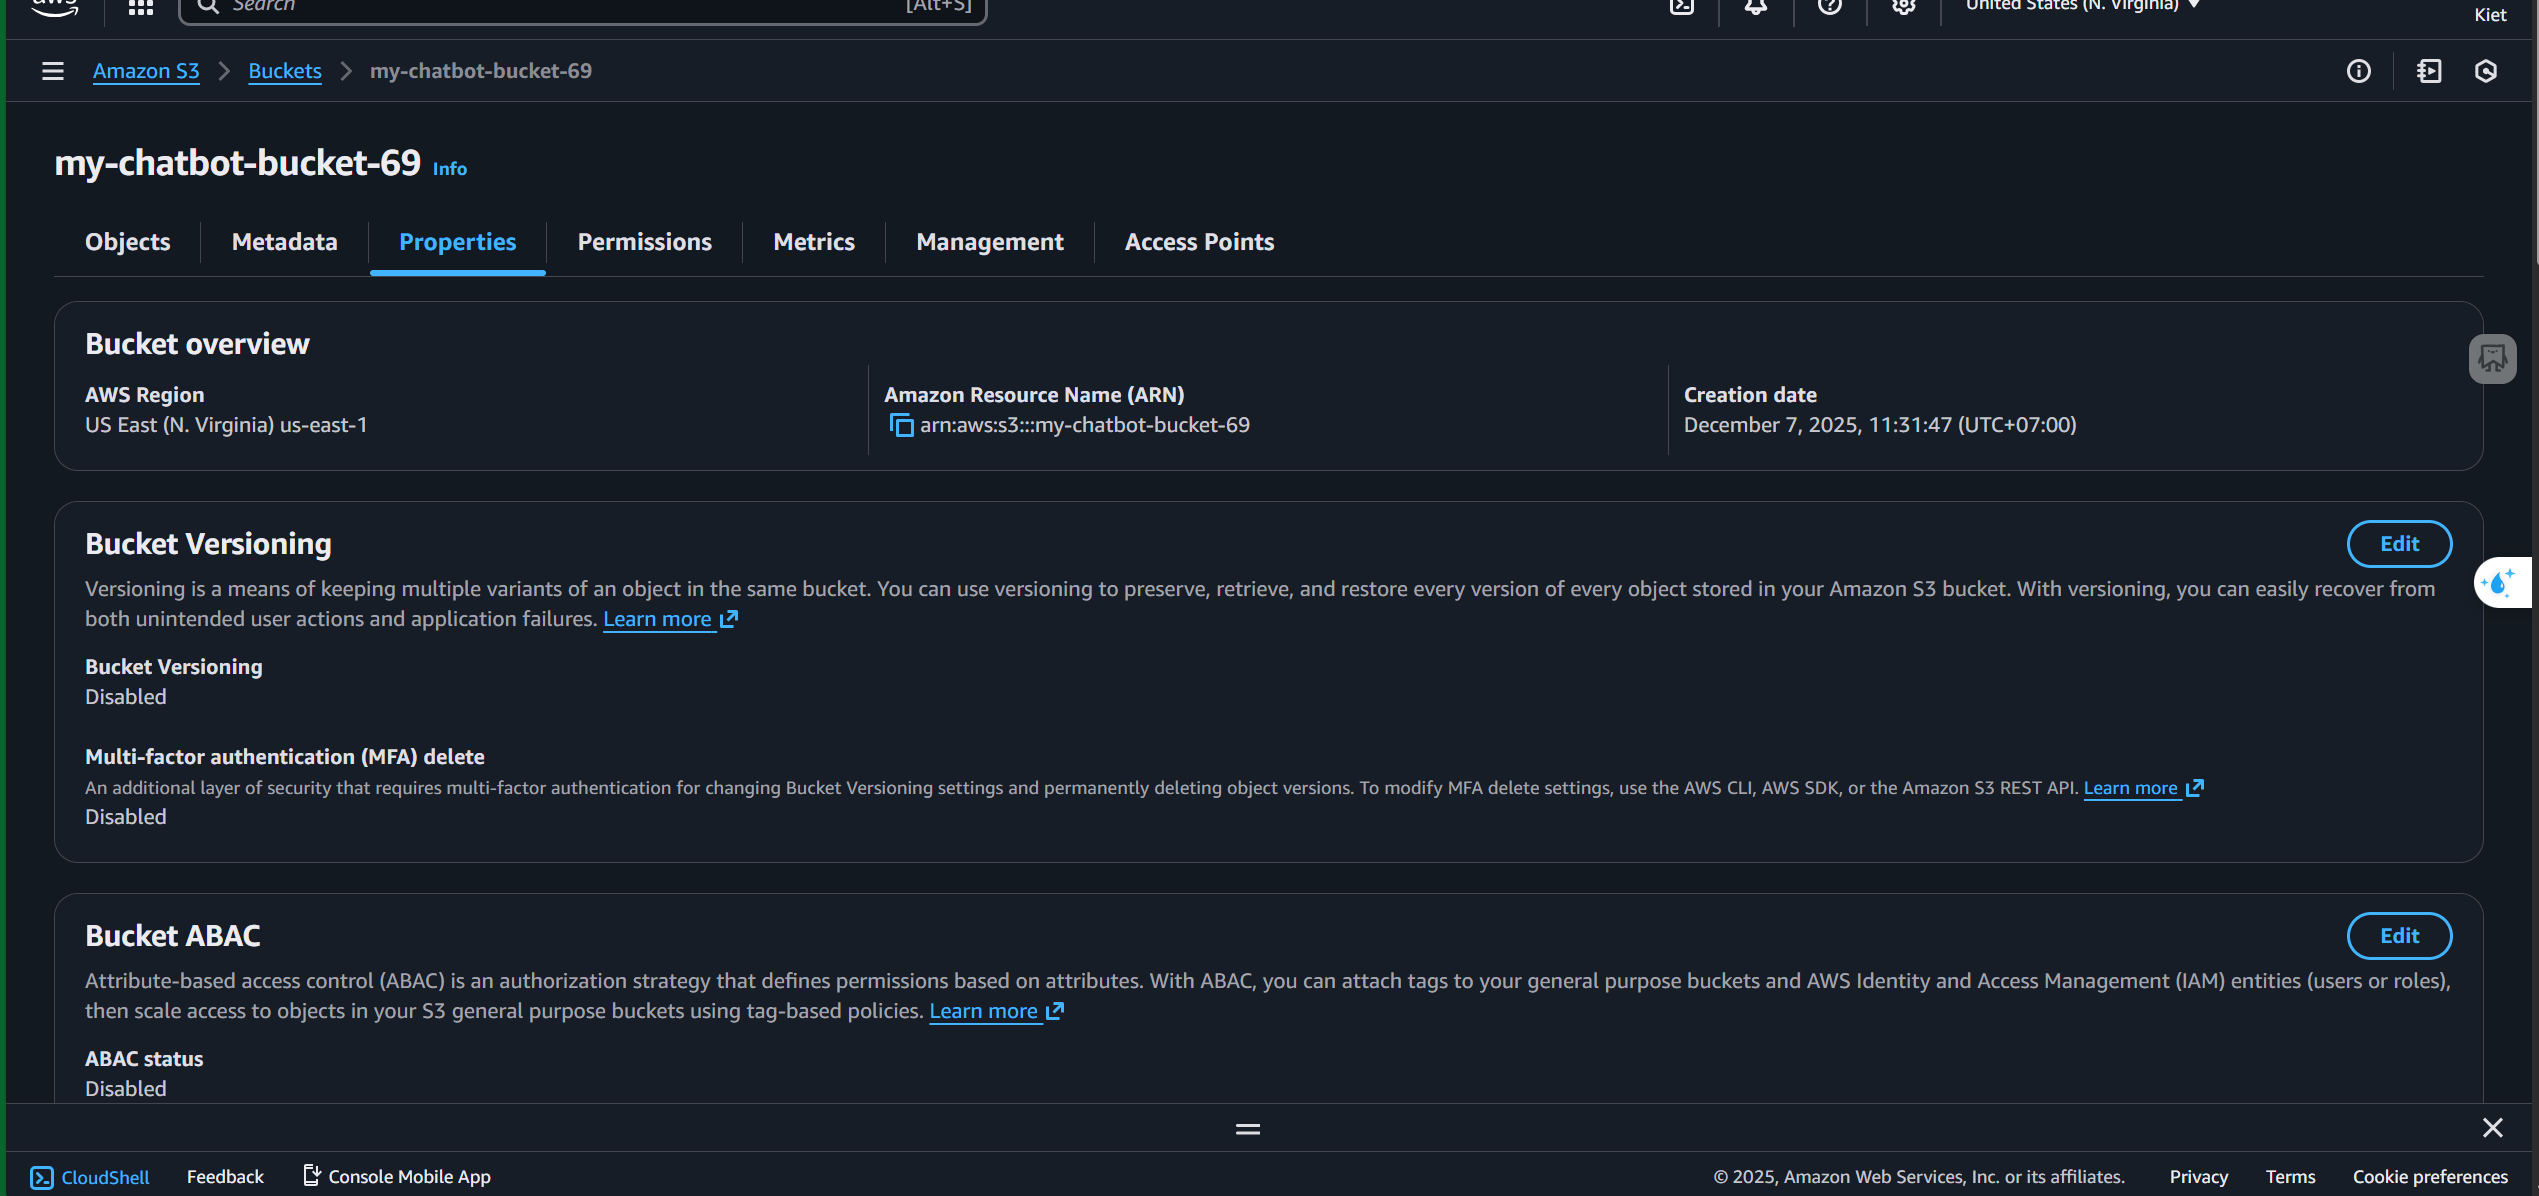
Task: Expand the N. Virginia region dropdown
Action: click(2082, 6)
